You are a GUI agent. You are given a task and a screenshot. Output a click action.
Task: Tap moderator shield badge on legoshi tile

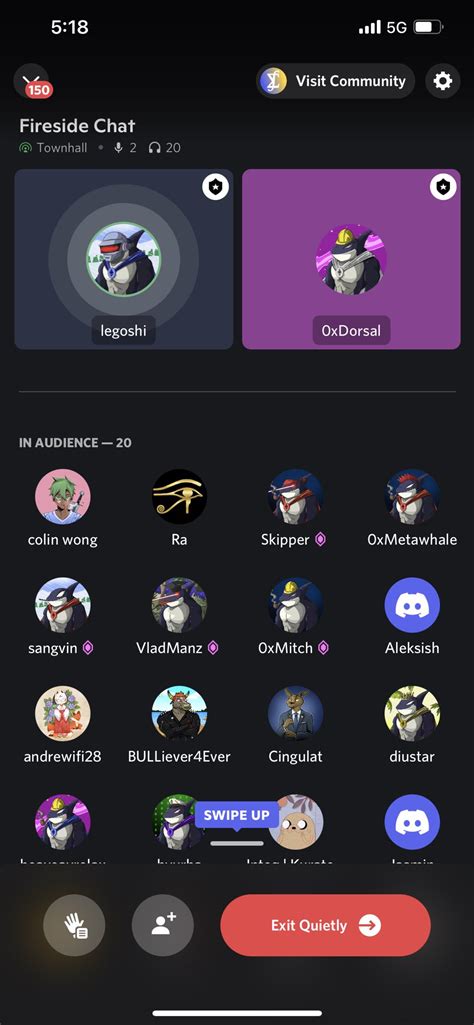[215, 188]
